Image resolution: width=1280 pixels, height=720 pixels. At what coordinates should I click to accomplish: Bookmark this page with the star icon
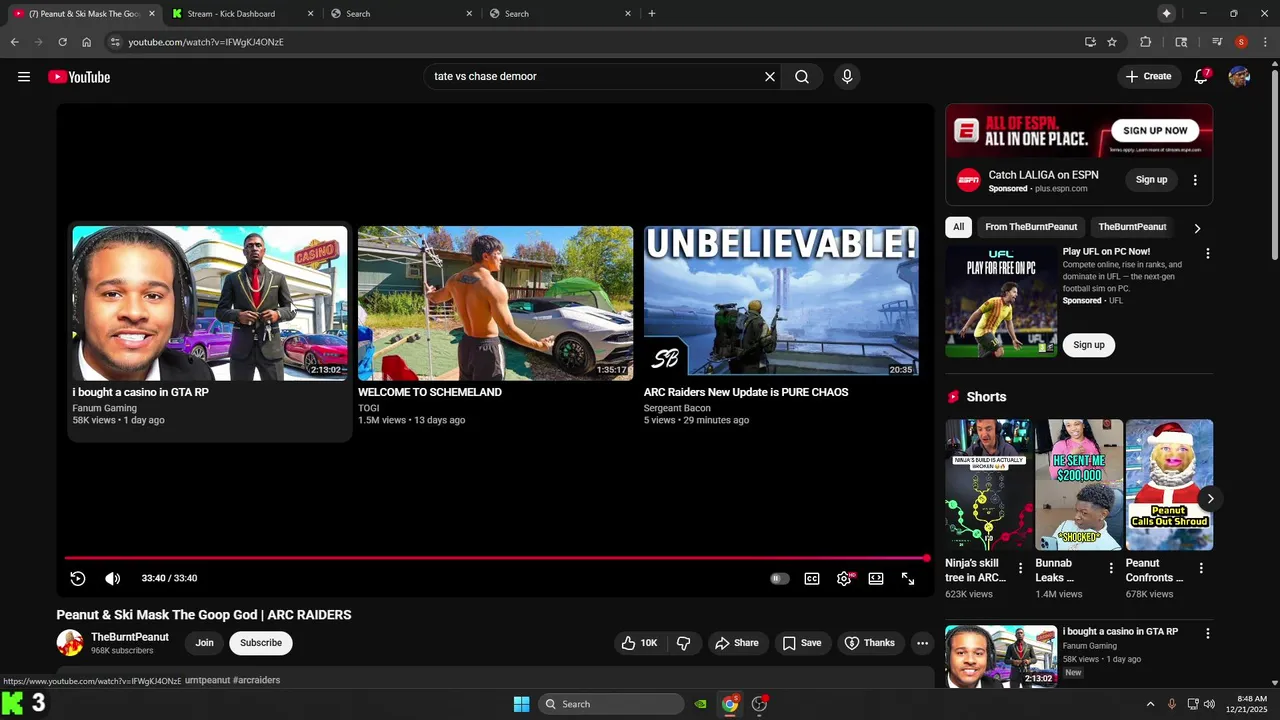tap(1112, 42)
